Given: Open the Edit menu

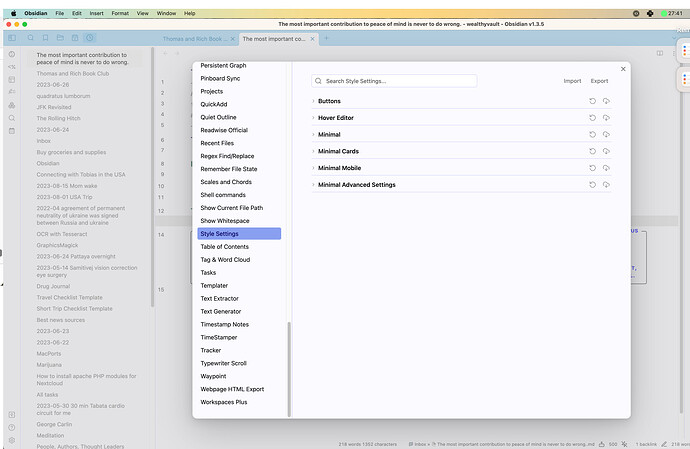Looking at the screenshot, I should (77, 13).
